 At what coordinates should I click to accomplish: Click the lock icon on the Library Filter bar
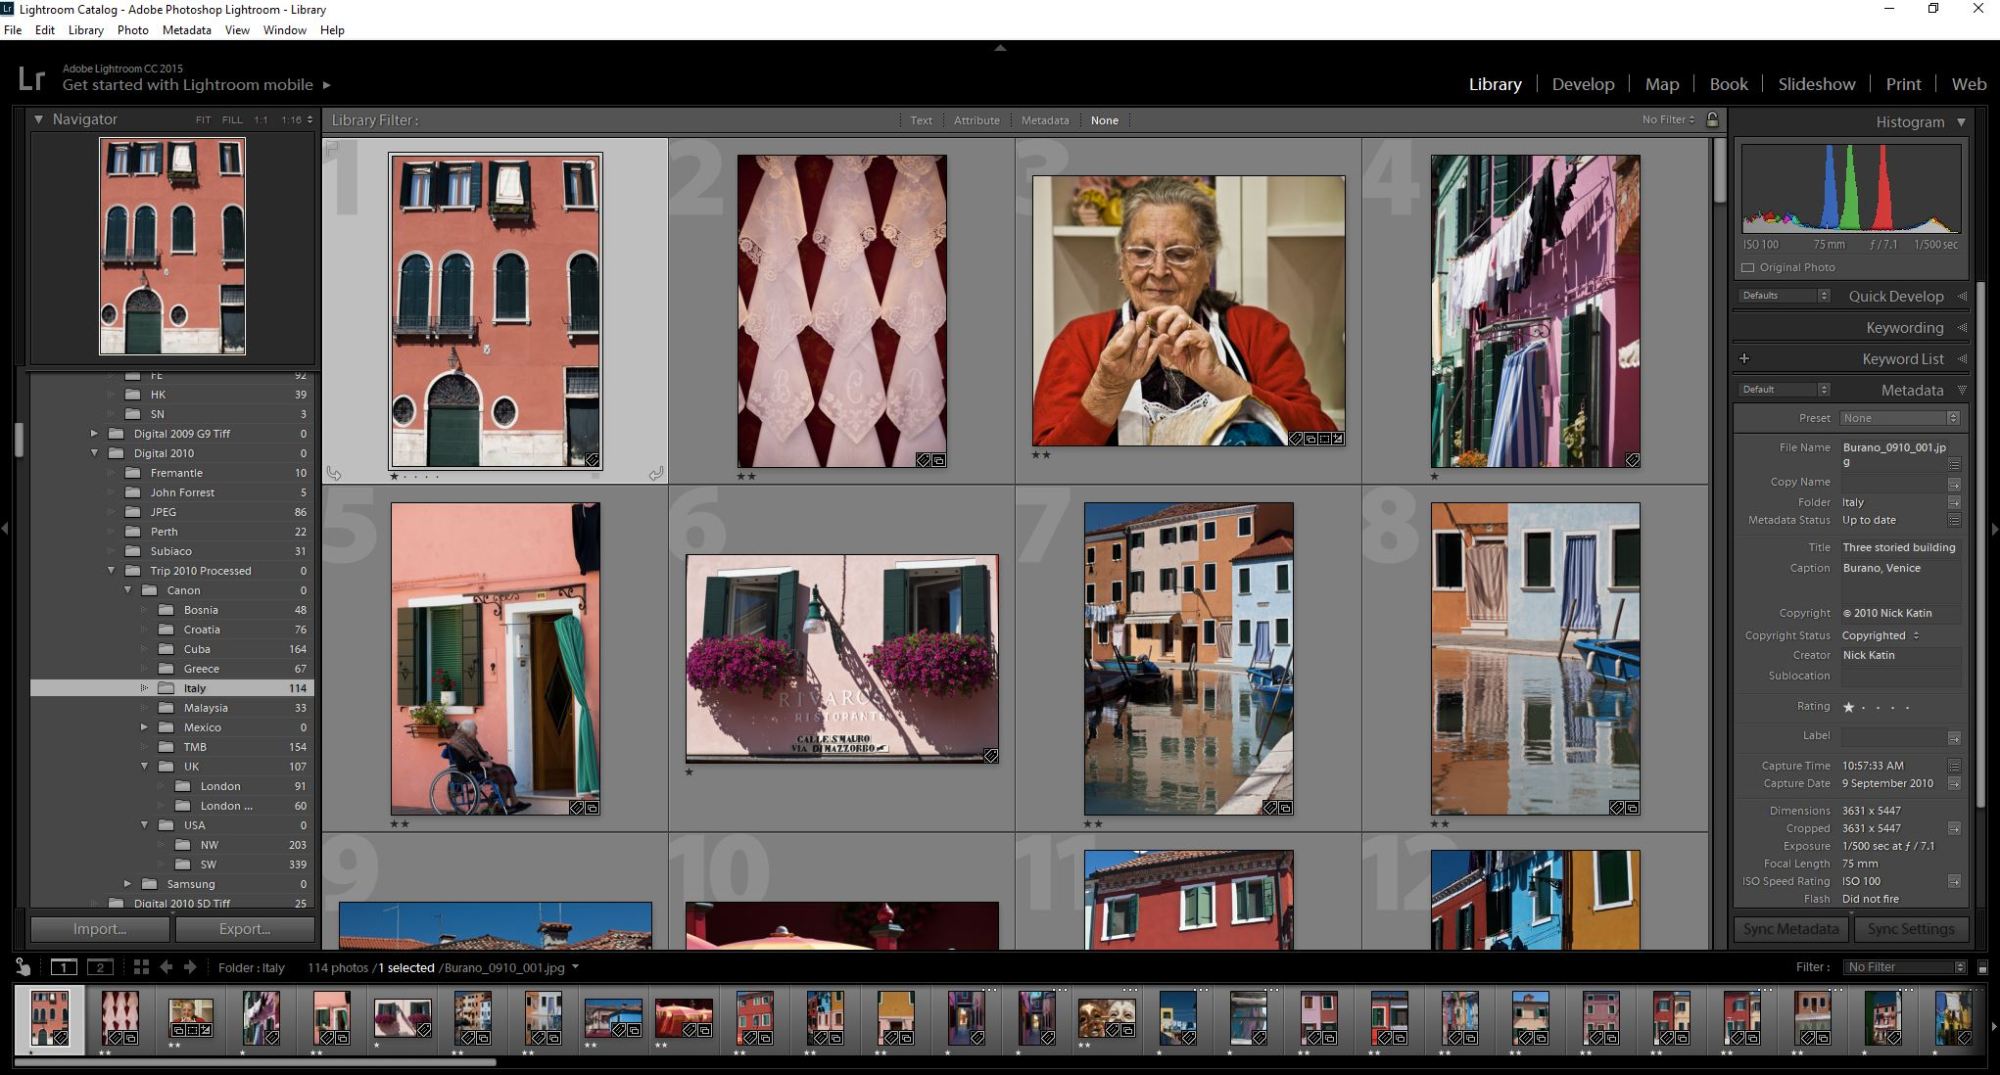(1712, 119)
